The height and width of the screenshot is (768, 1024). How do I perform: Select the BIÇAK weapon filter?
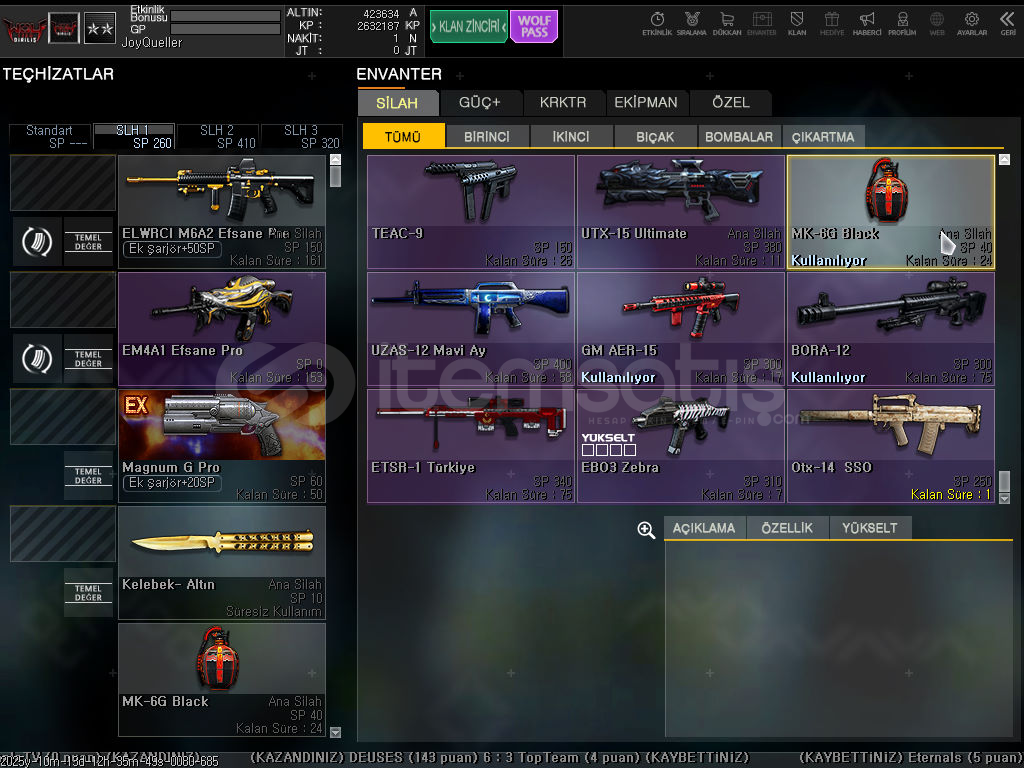point(655,136)
